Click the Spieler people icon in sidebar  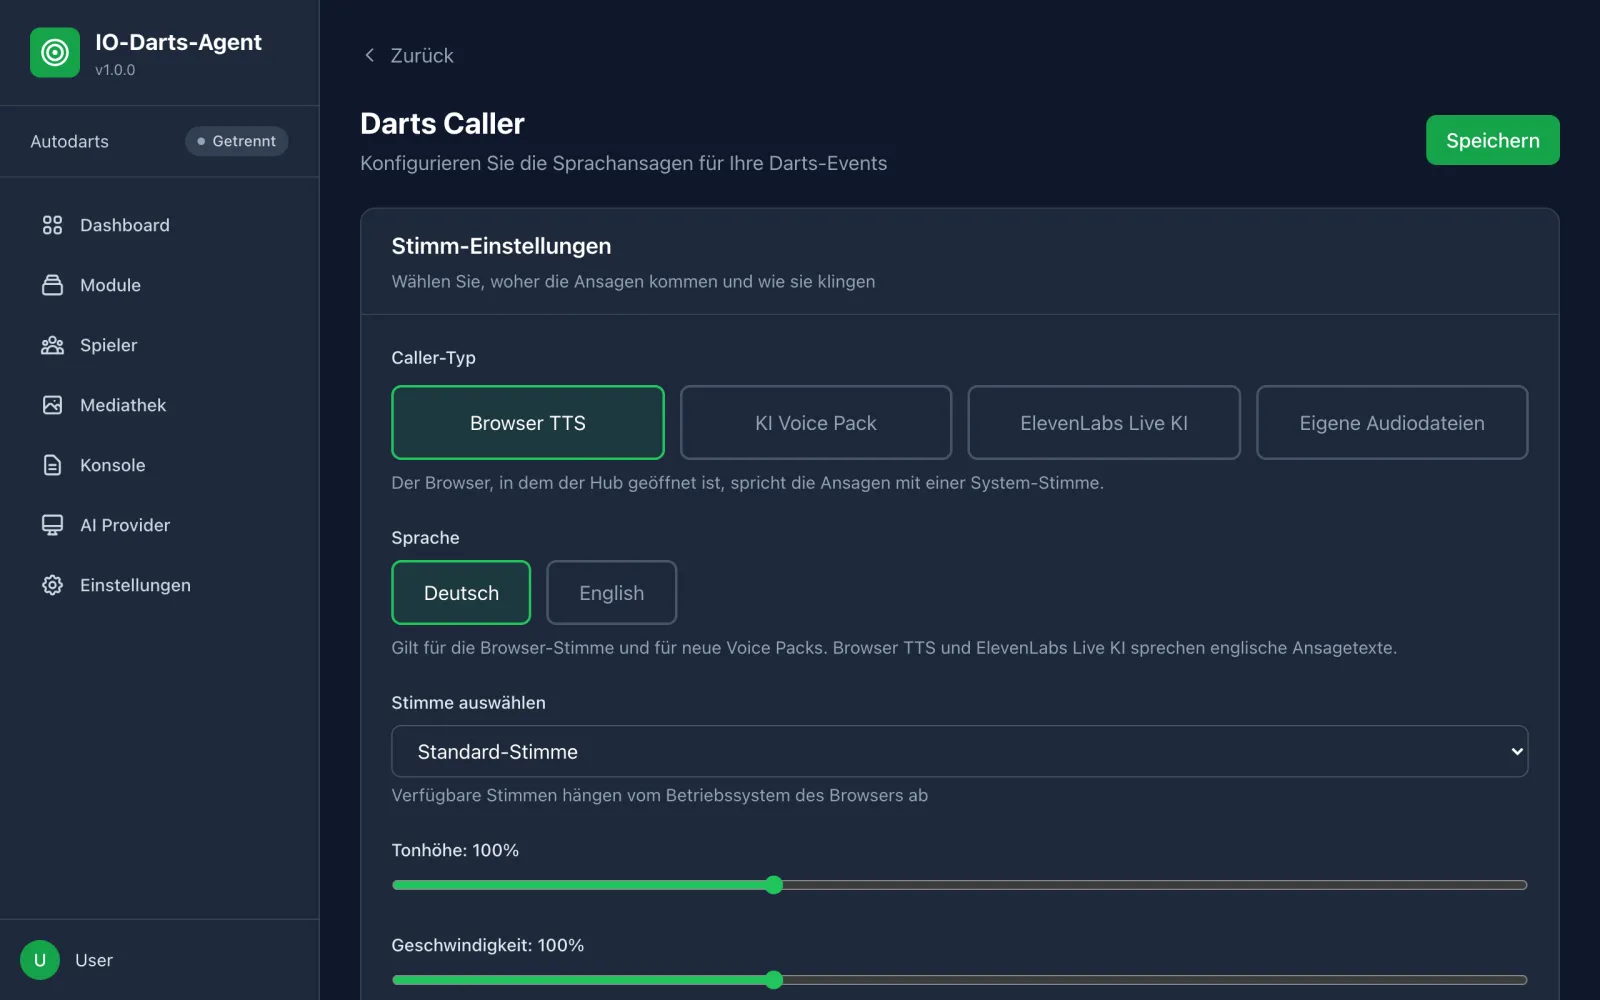[52, 345]
